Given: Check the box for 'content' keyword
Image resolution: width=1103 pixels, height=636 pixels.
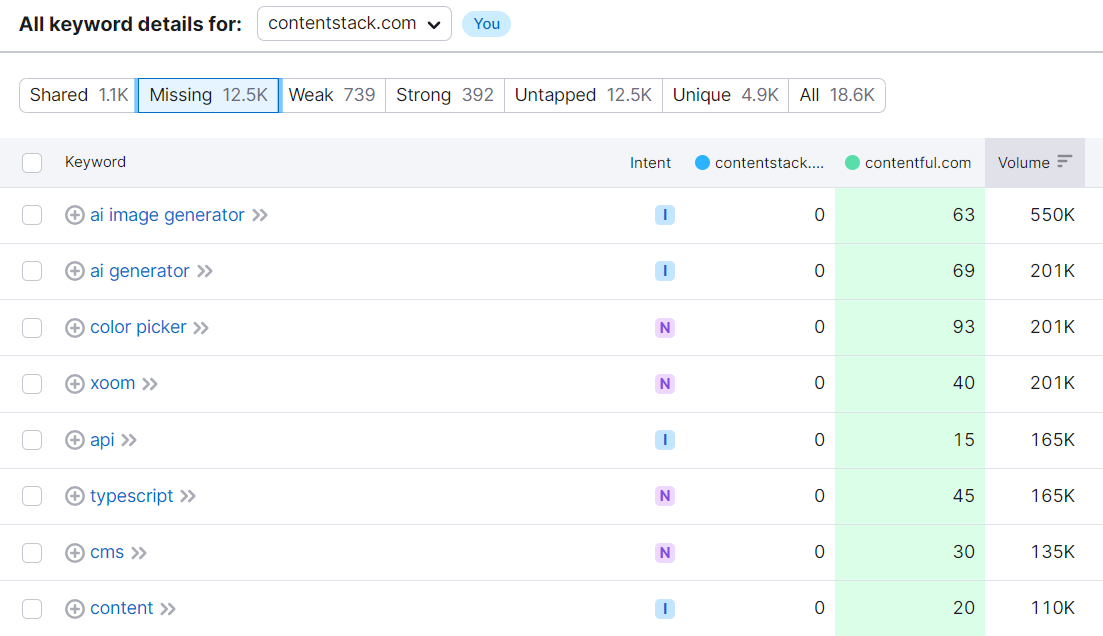Looking at the screenshot, I should 32,609.
